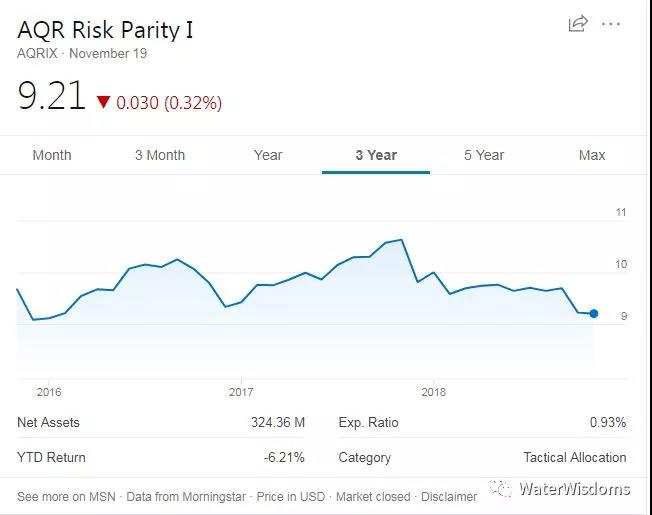Open the See more on MSN link

(x=66, y=497)
